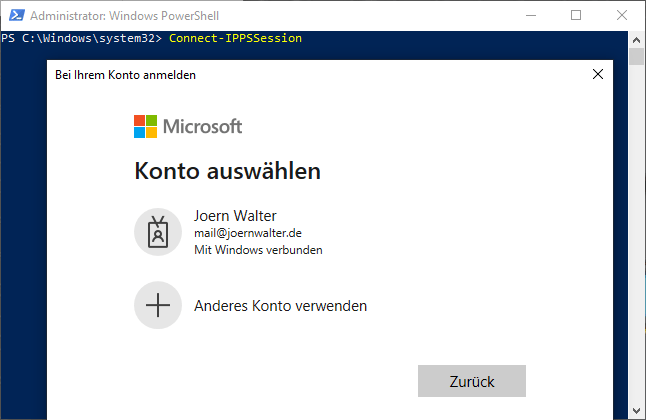Click the Connect-IPPSSession command text
Screen dimensions: 646x420
(235, 38)
